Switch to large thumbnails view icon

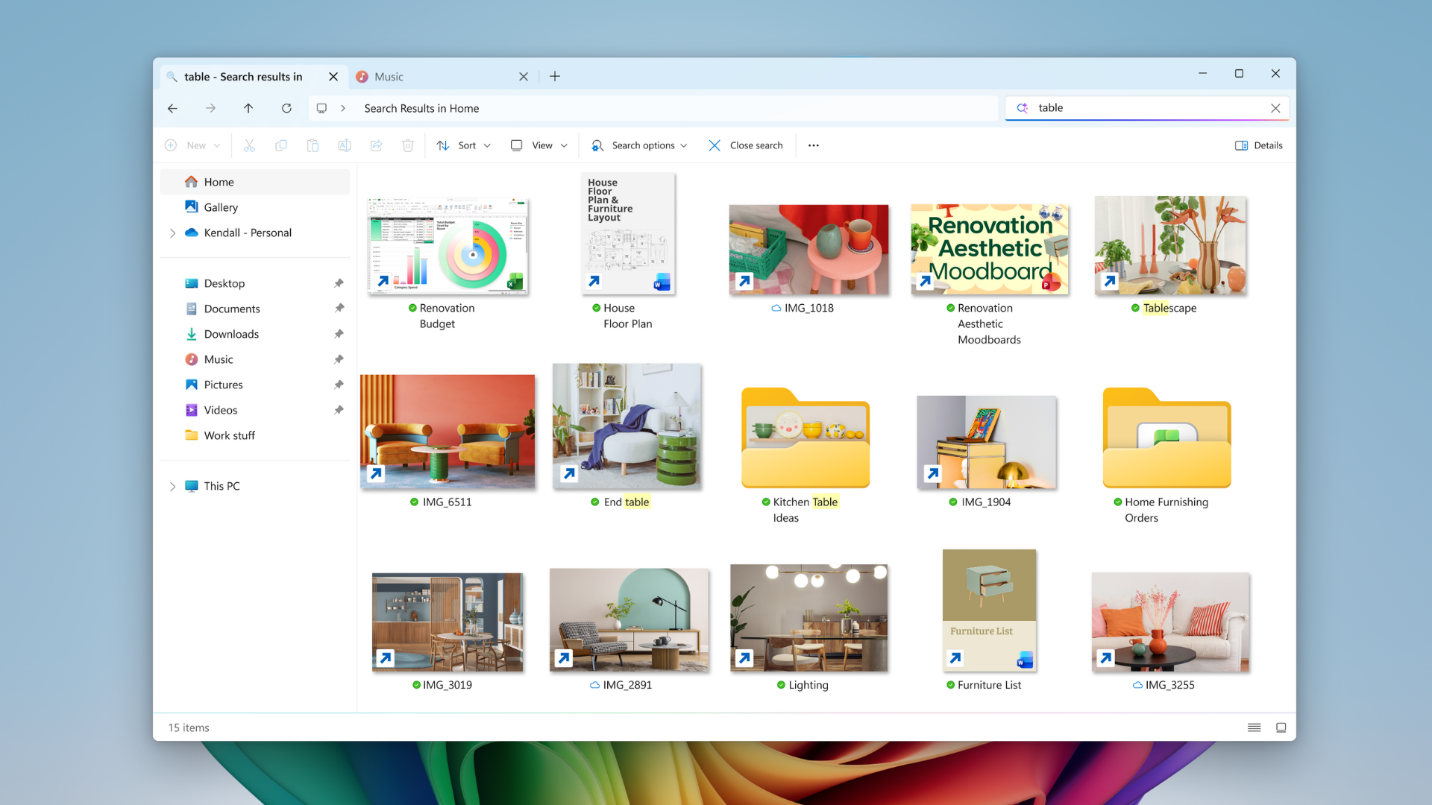coord(1280,728)
